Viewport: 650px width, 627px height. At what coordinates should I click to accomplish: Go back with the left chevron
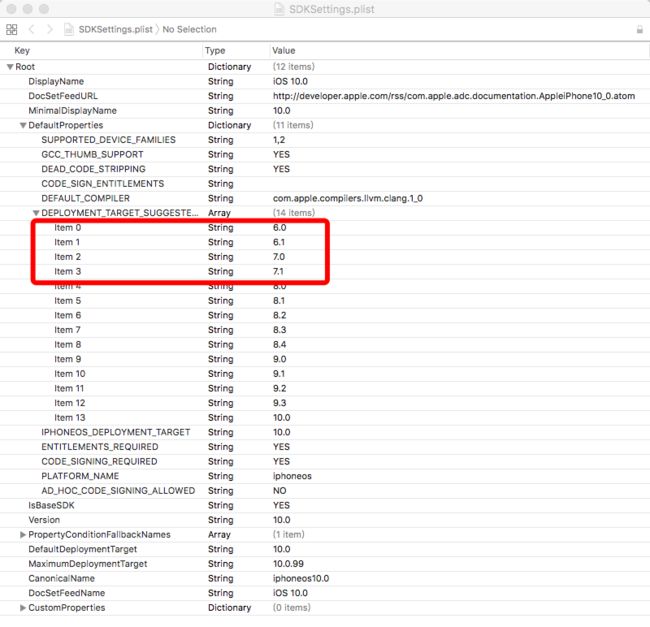tap(32, 29)
